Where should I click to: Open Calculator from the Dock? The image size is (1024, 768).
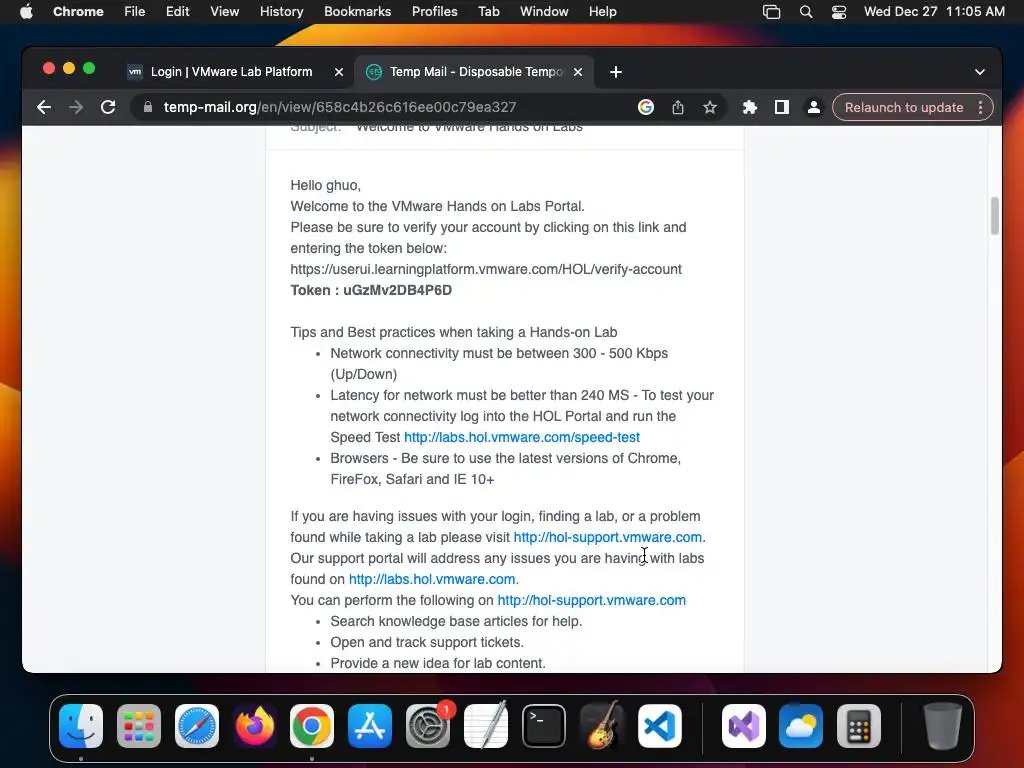click(x=859, y=726)
